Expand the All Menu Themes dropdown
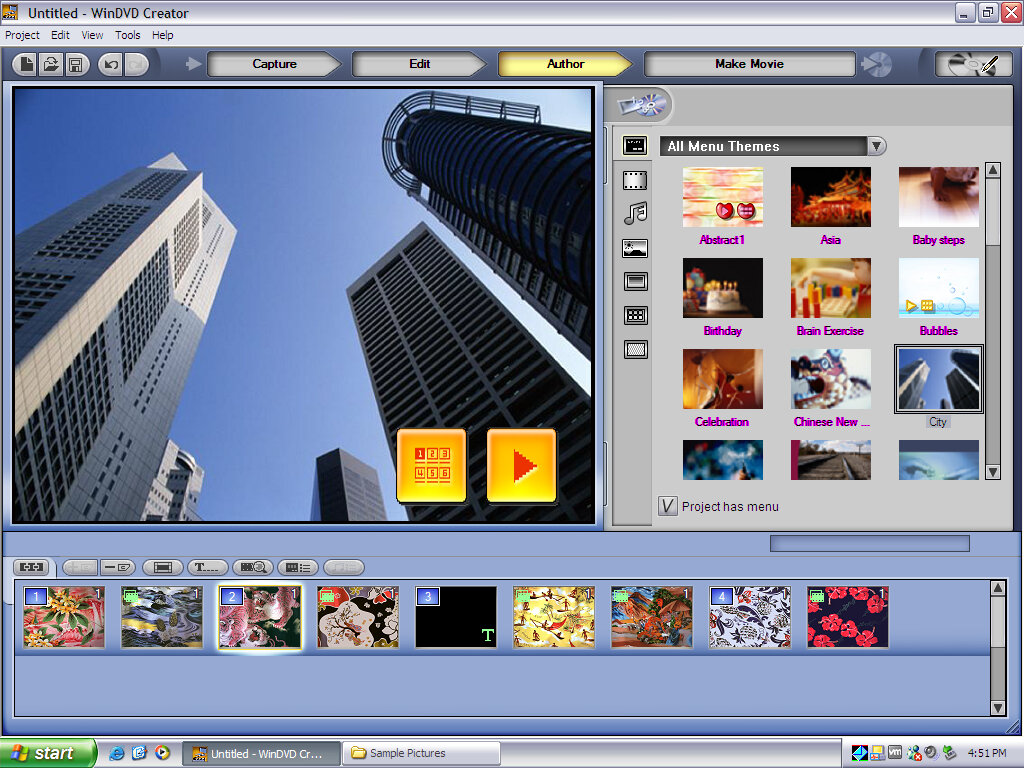This screenshot has width=1024, height=768. coord(876,146)
